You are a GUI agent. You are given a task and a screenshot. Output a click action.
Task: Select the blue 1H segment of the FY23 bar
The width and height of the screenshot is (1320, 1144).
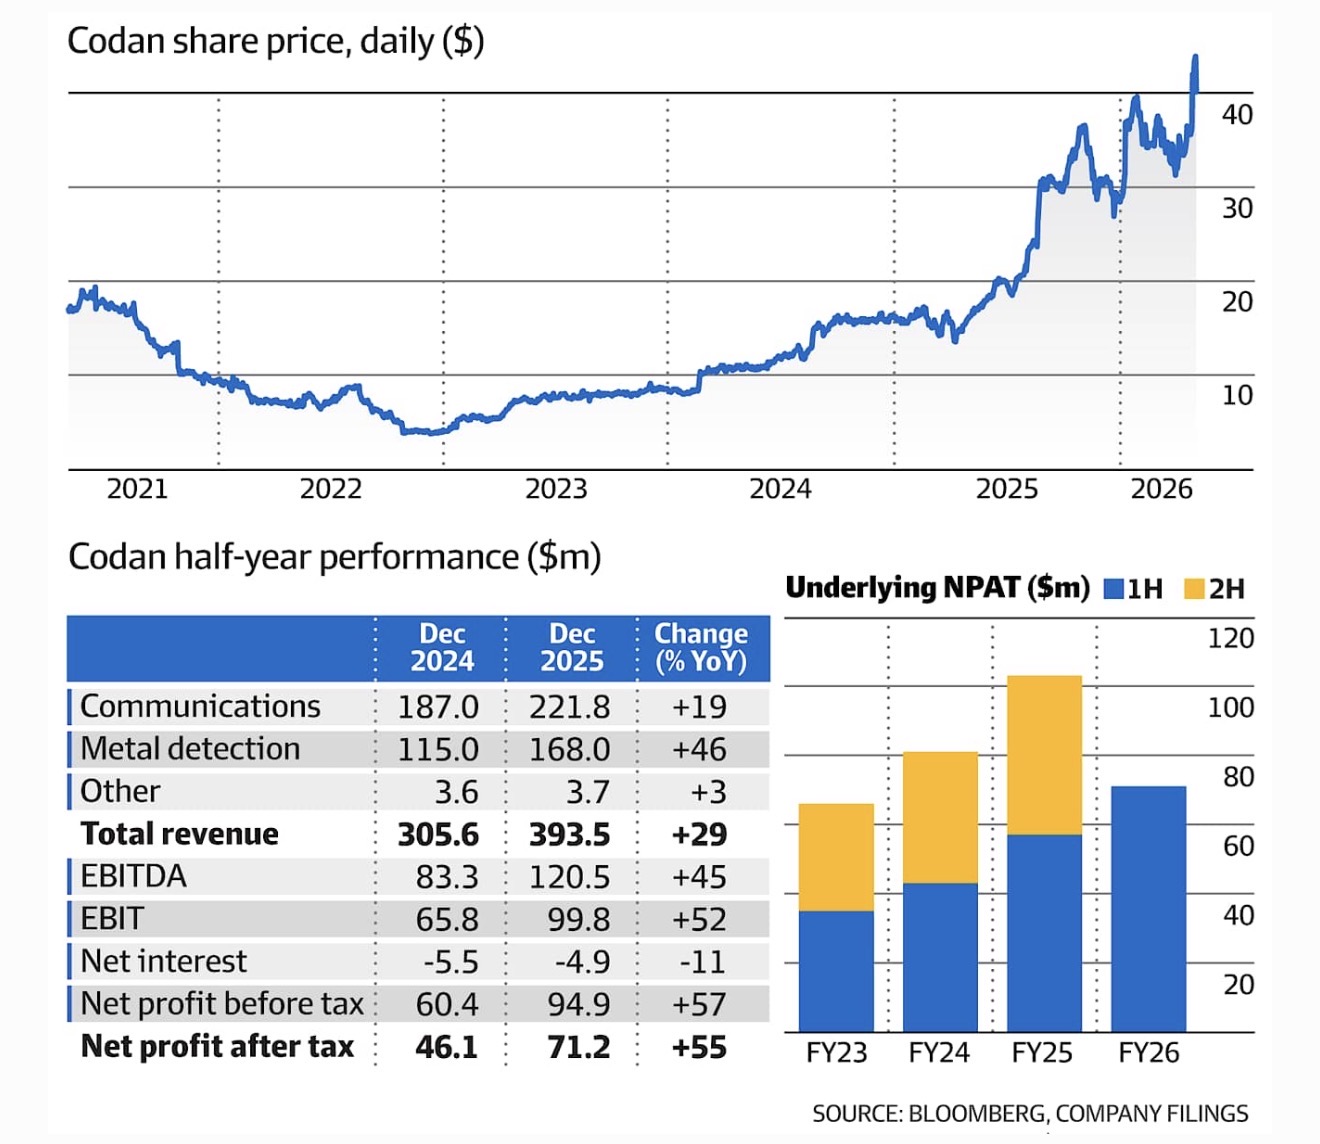pos(836,971)
